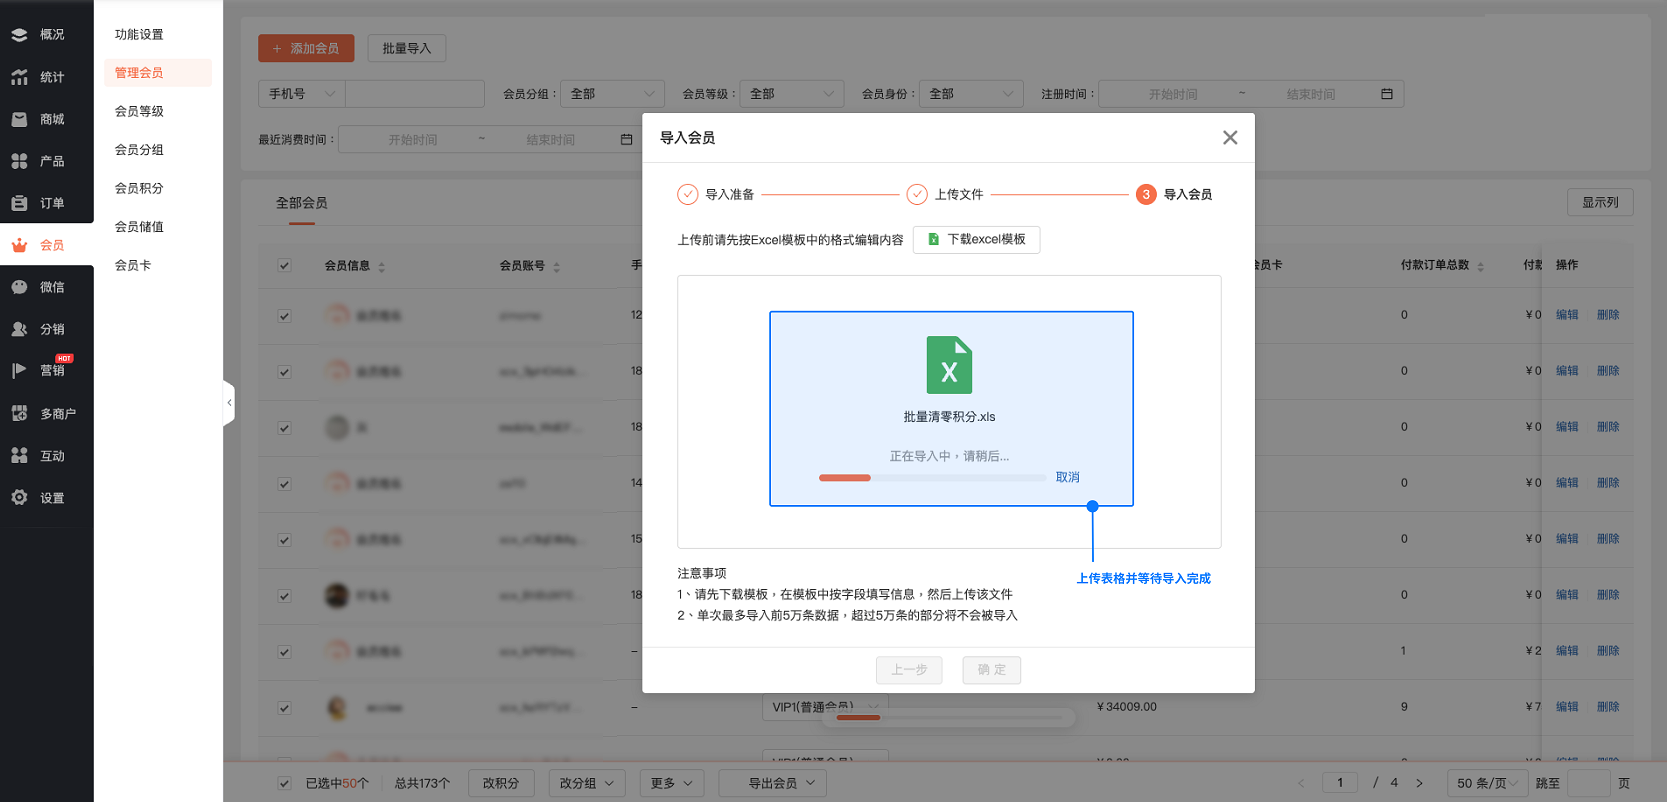Uncheck the first member row checkbox

[x=285, y=316]
